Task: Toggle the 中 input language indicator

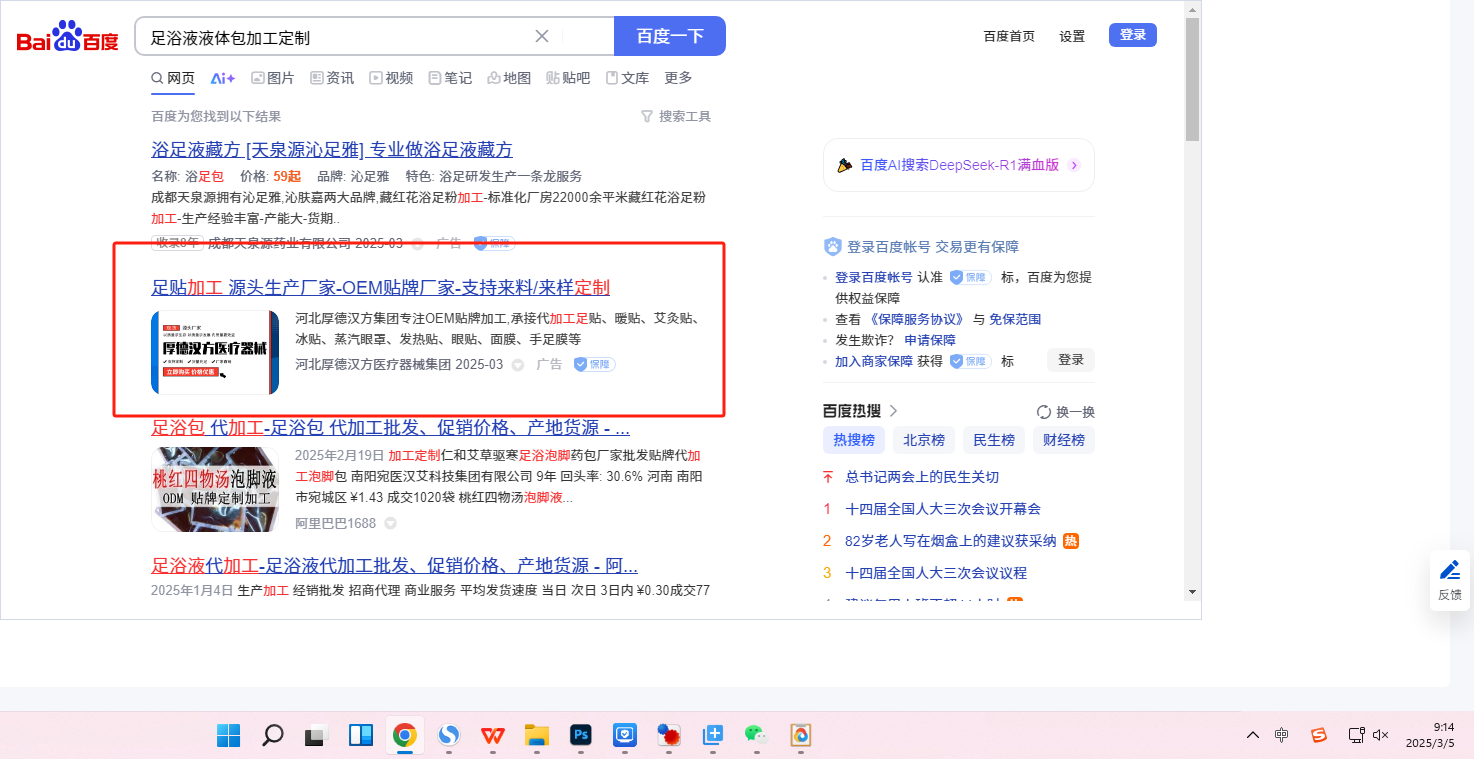Action: (1282, 735)
